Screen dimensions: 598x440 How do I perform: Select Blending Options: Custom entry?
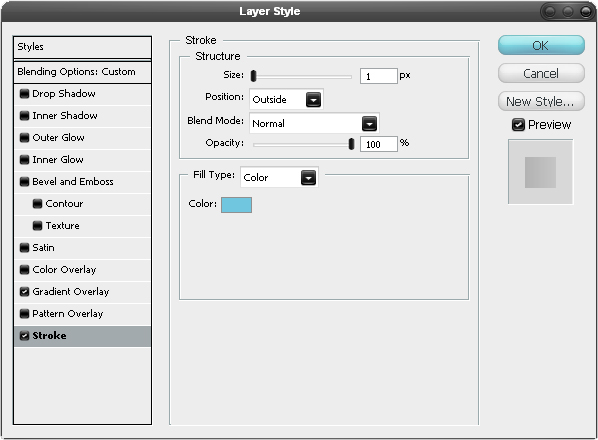coord(82,72)
